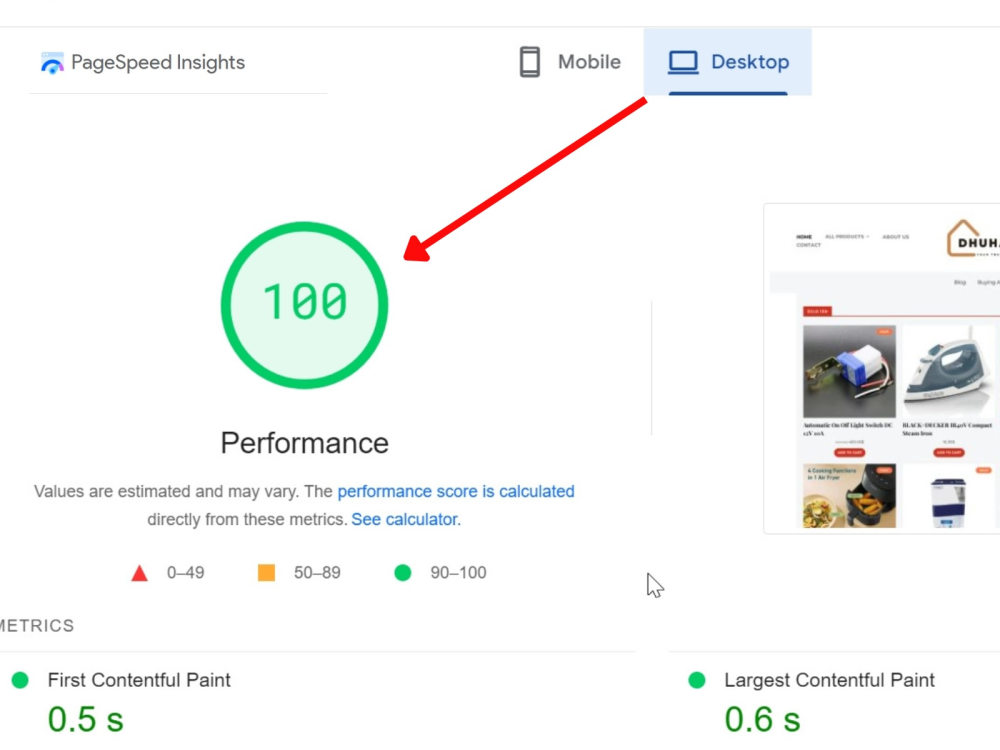Click the '90–100' legend text

458,573
